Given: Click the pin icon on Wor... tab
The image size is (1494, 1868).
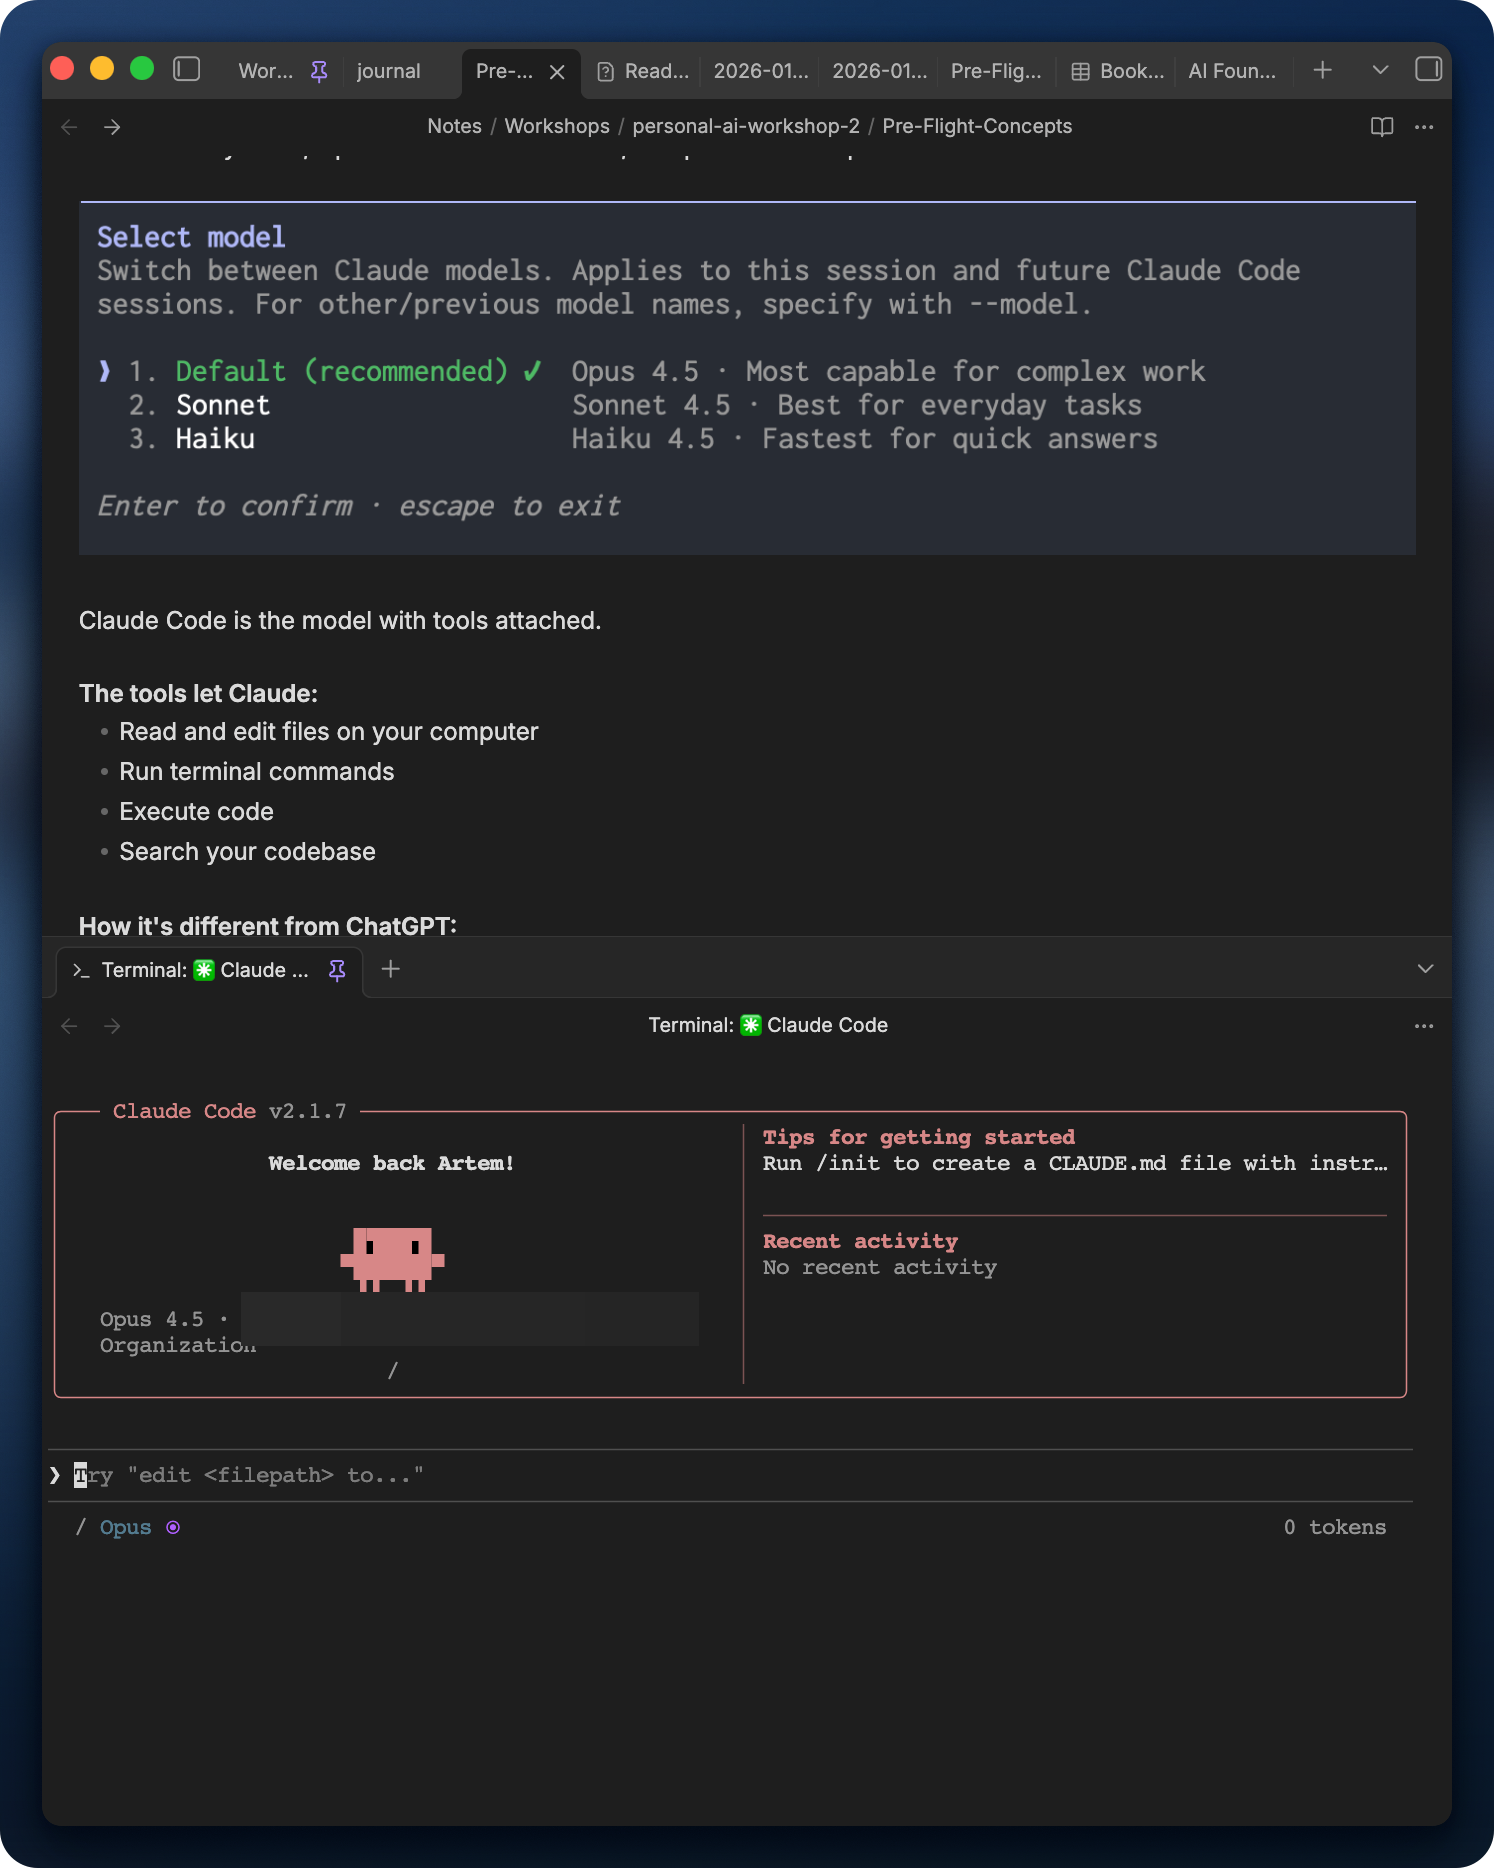Looking at the screenshot, I should pyautogui.click(x=319, y=71).
